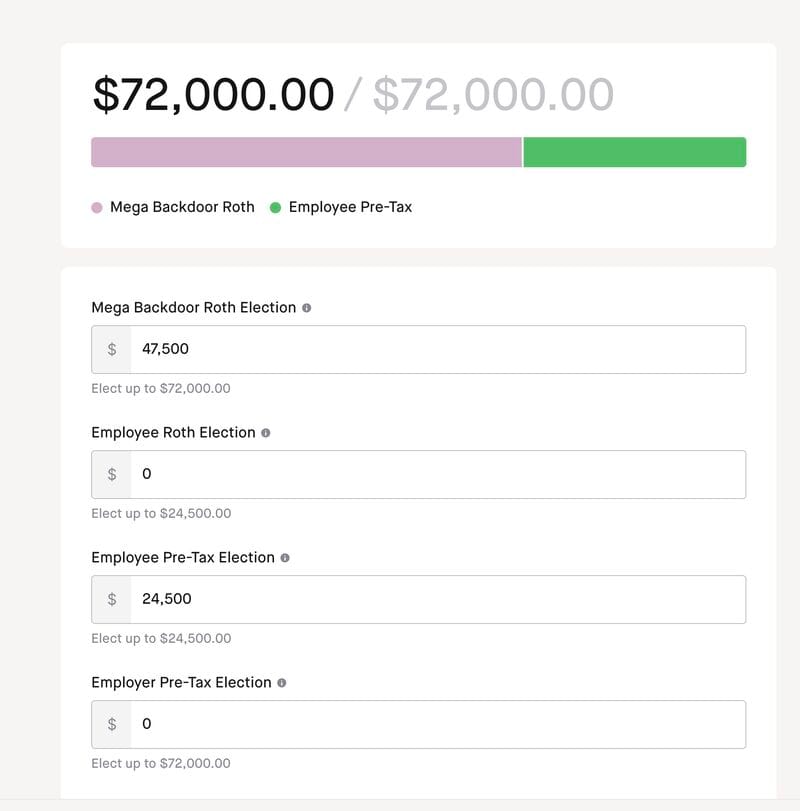Click the pink Mega Backdoor Roth legend dot
Viewport: 800px width, 811px height.
click(97, 208)
